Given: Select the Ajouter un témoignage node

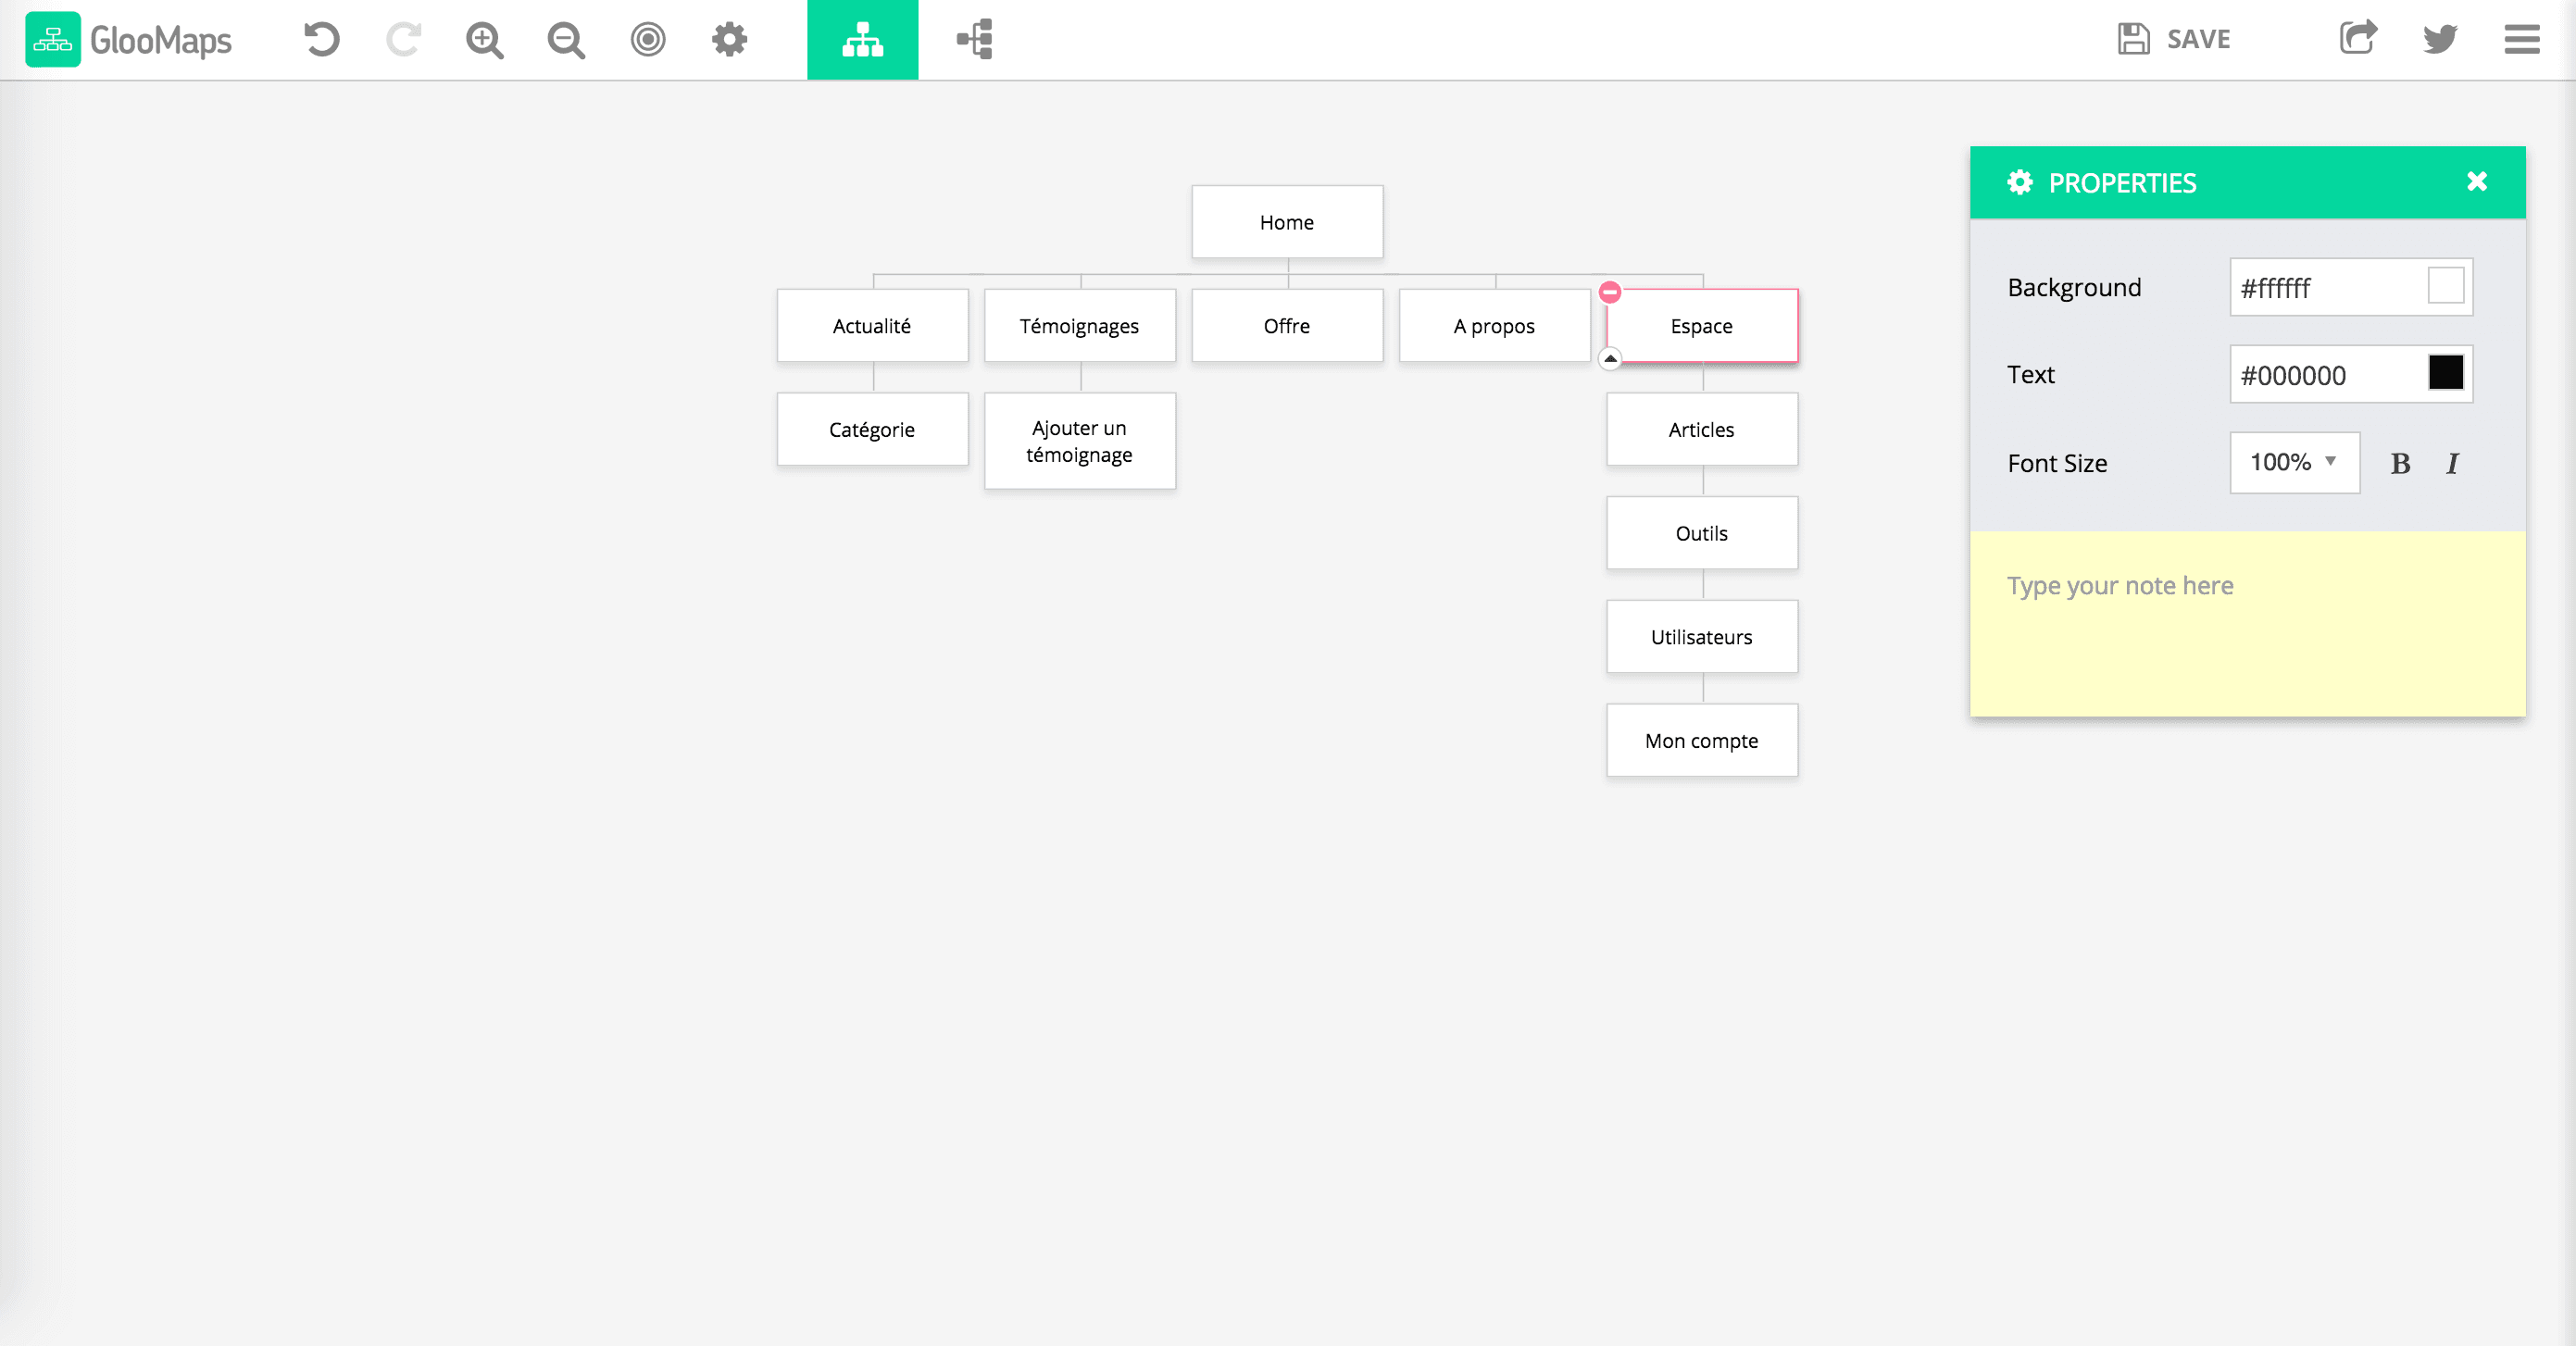Looking at the screenshot, I should (x=1080, y=441).
